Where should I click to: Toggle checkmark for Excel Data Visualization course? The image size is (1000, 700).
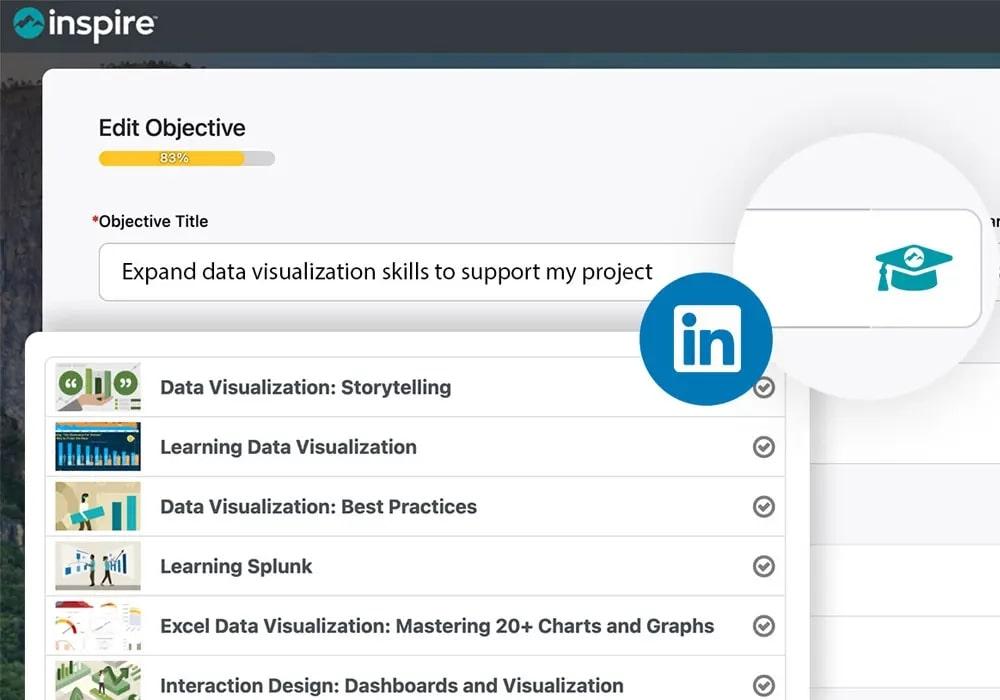coord(764,627)
